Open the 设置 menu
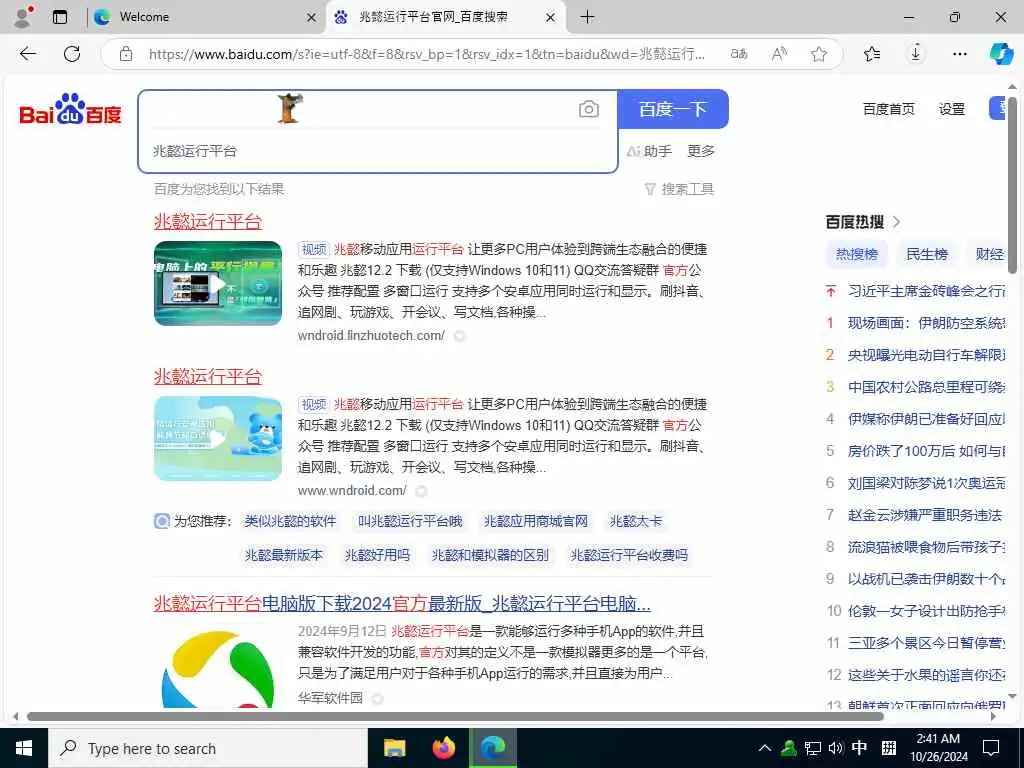The width and height of the screenshot is (1024, 768). pos(952,109)
